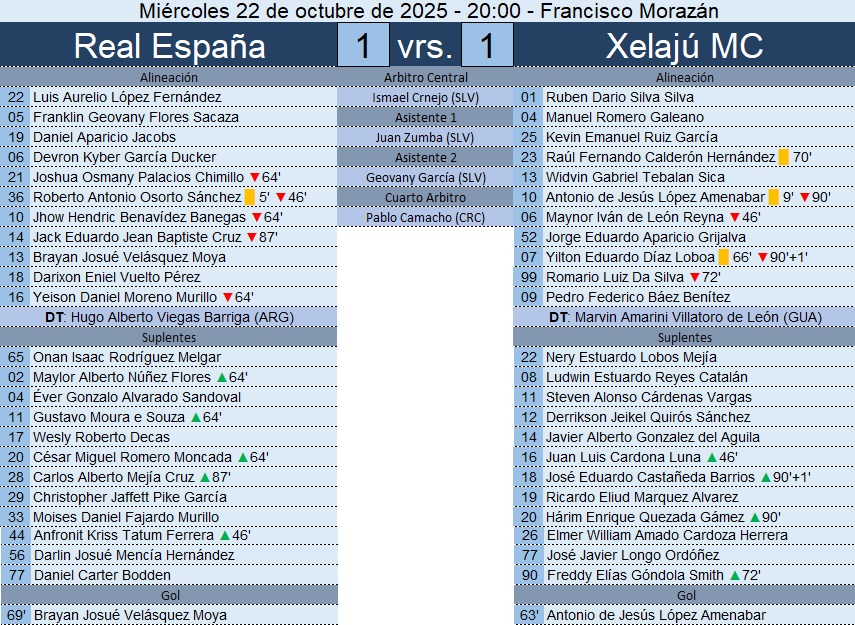855x625 pixels.
Task: Select the Real España team header
Action: [170, 46]
